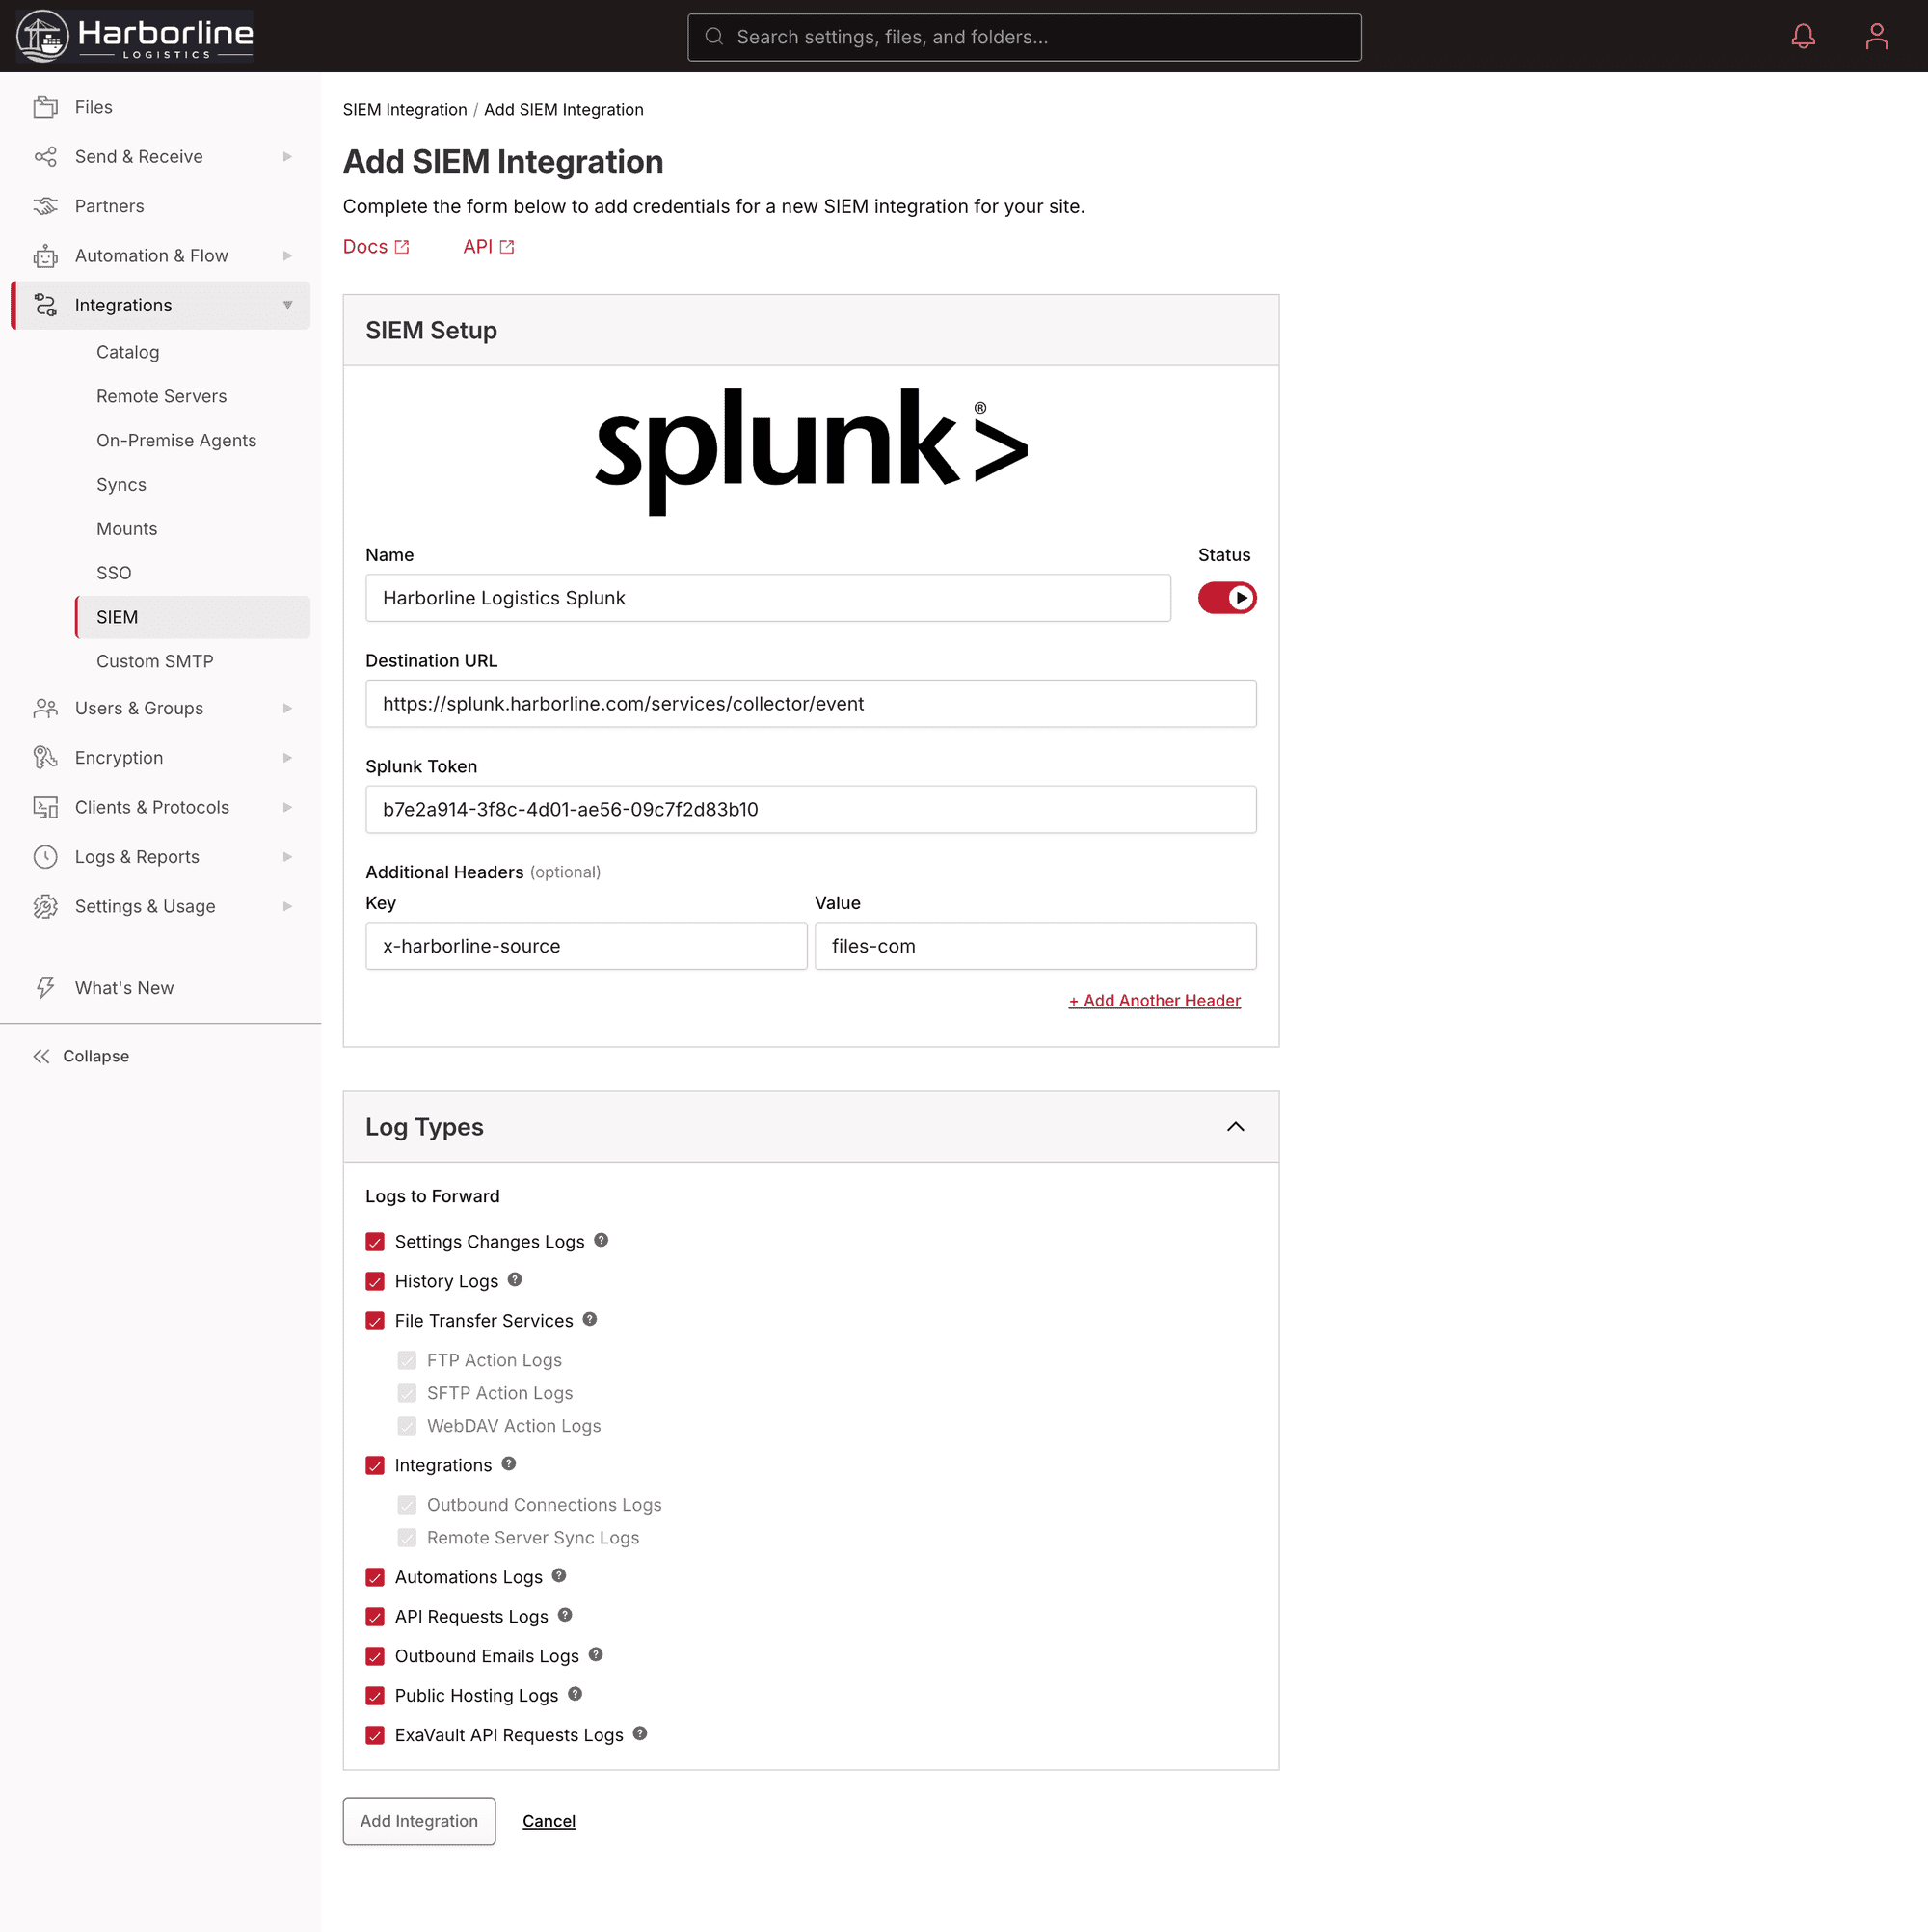Uncheck API Requests Logs checkbox

pos(375,1617)
